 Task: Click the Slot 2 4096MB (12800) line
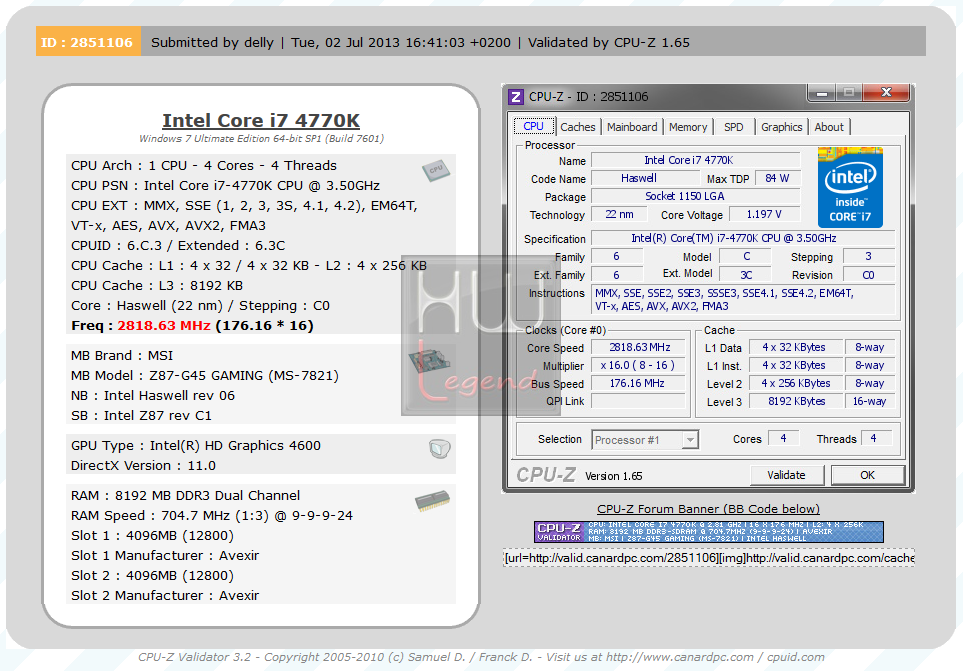point(152,576)
